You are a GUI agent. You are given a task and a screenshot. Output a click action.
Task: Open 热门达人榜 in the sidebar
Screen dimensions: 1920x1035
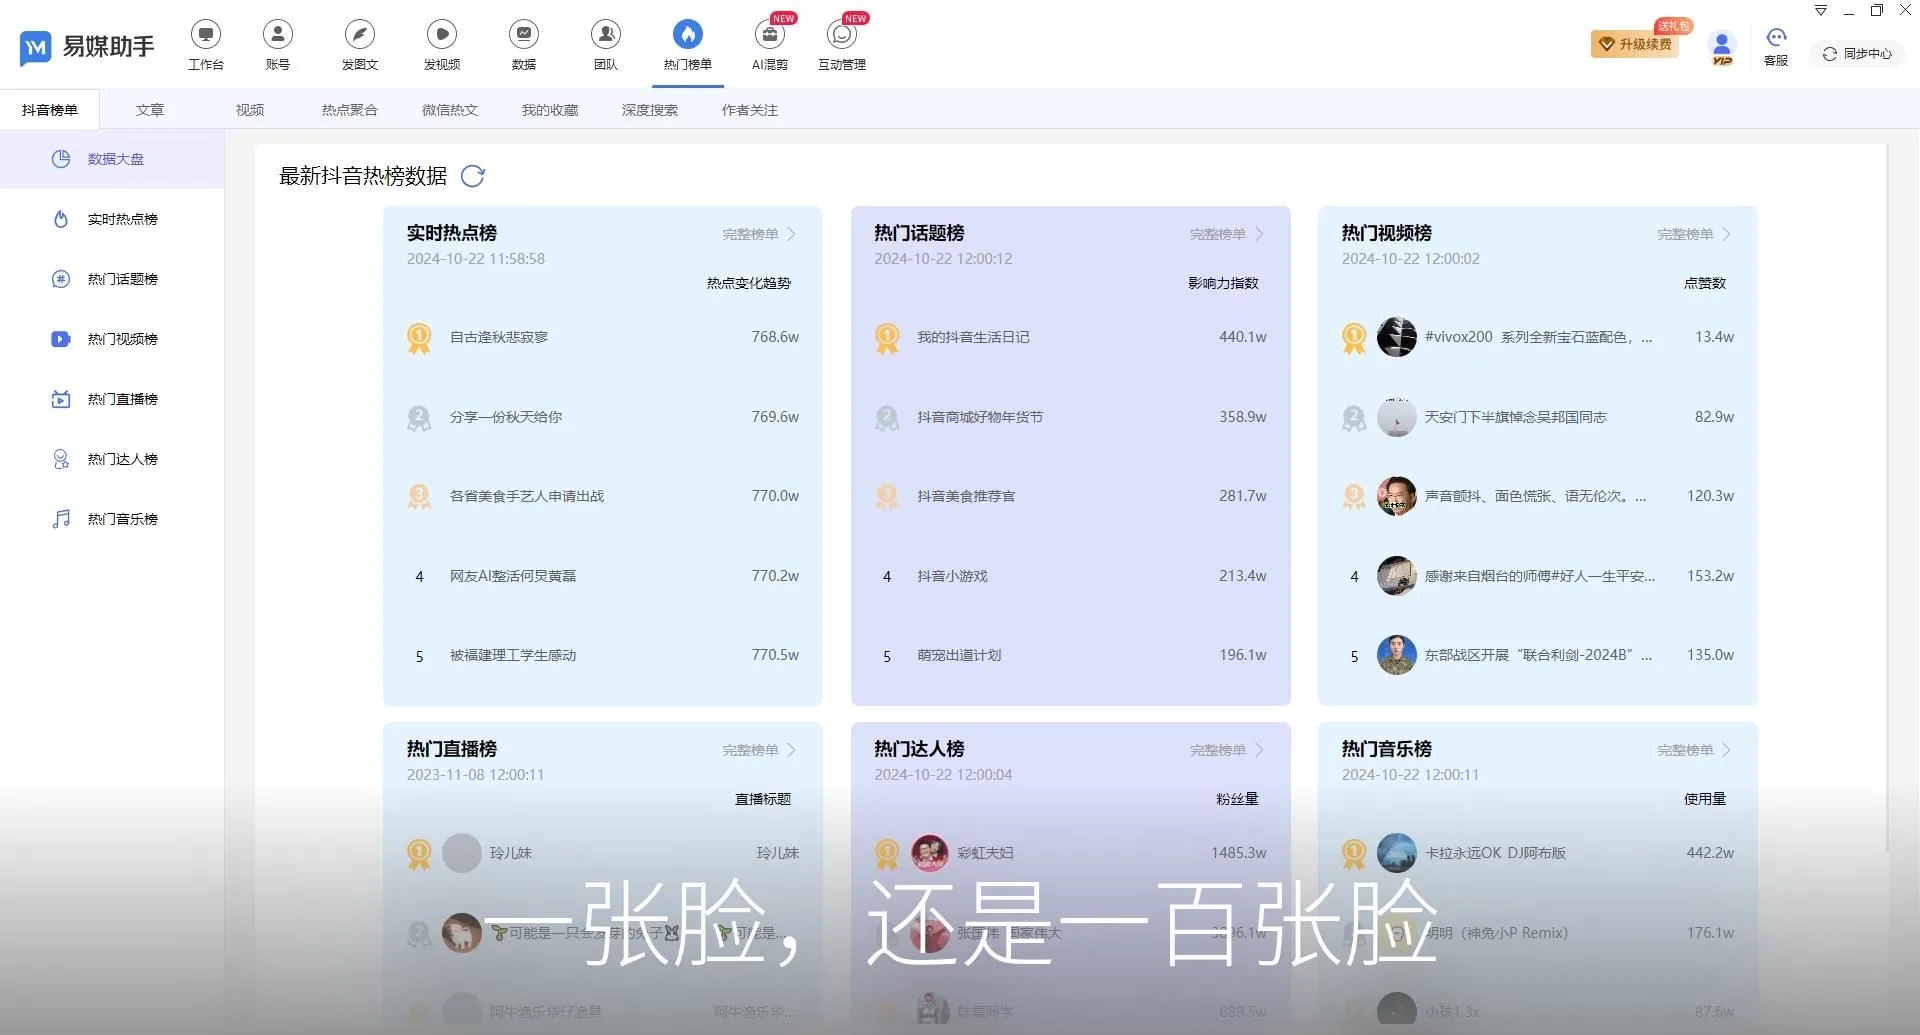[112, 459]
